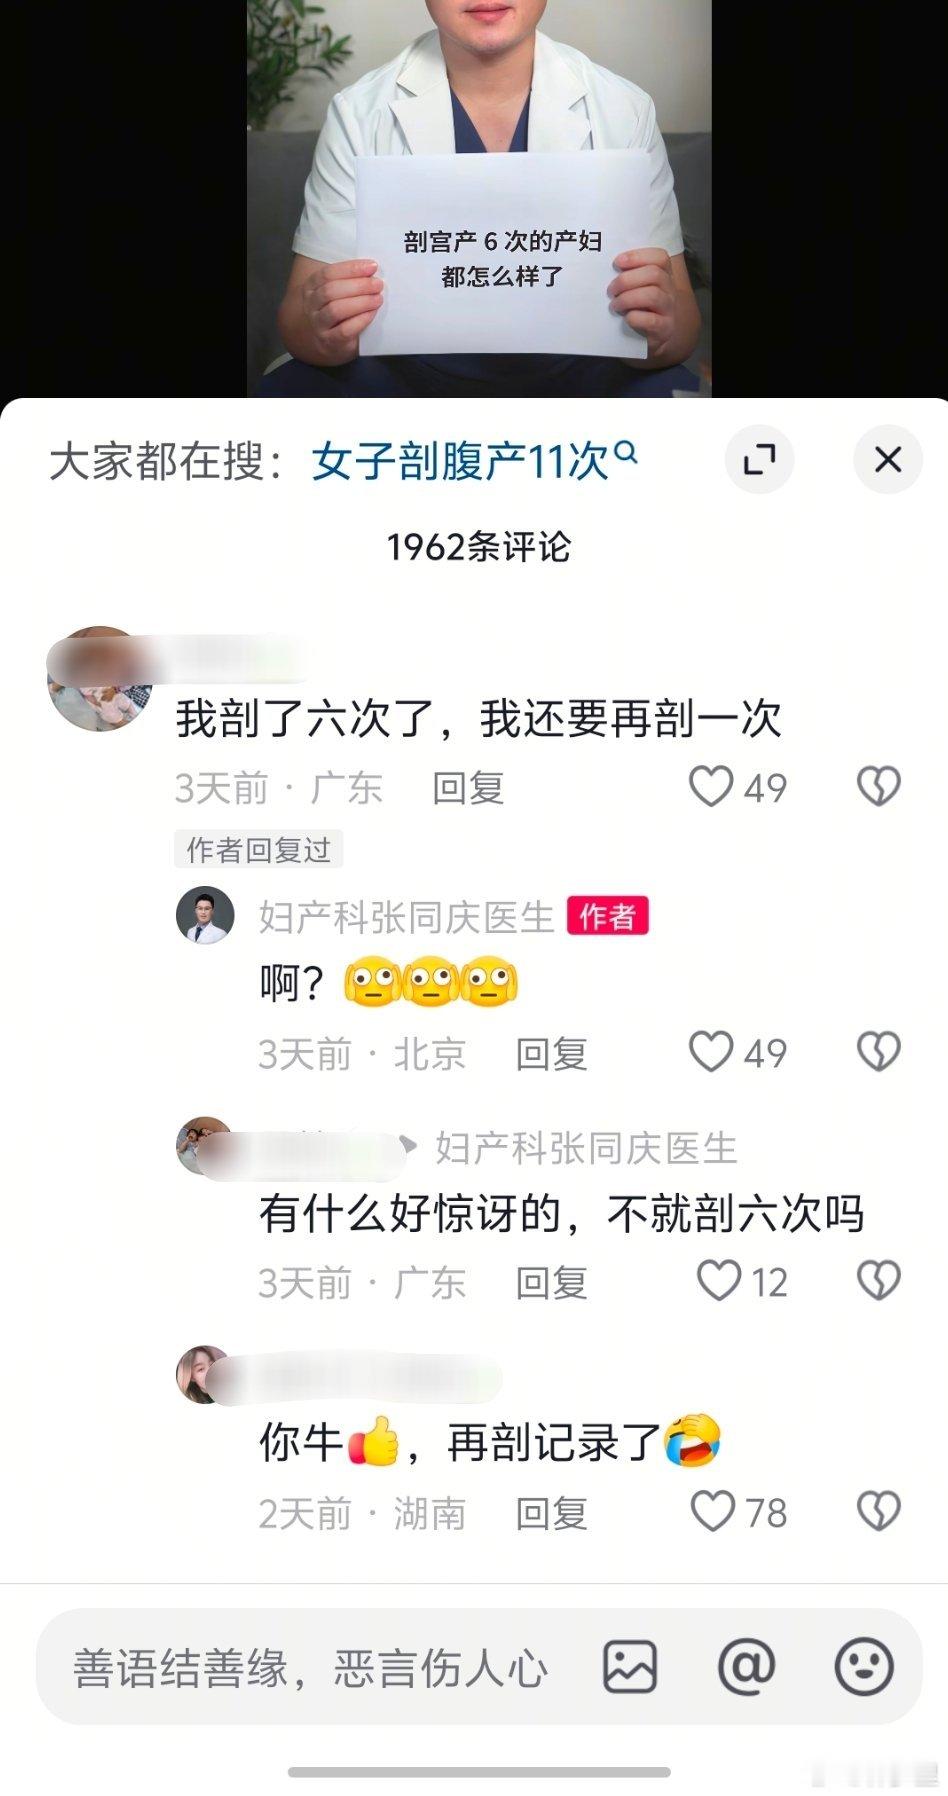Close the comments panel

(887, 460)
